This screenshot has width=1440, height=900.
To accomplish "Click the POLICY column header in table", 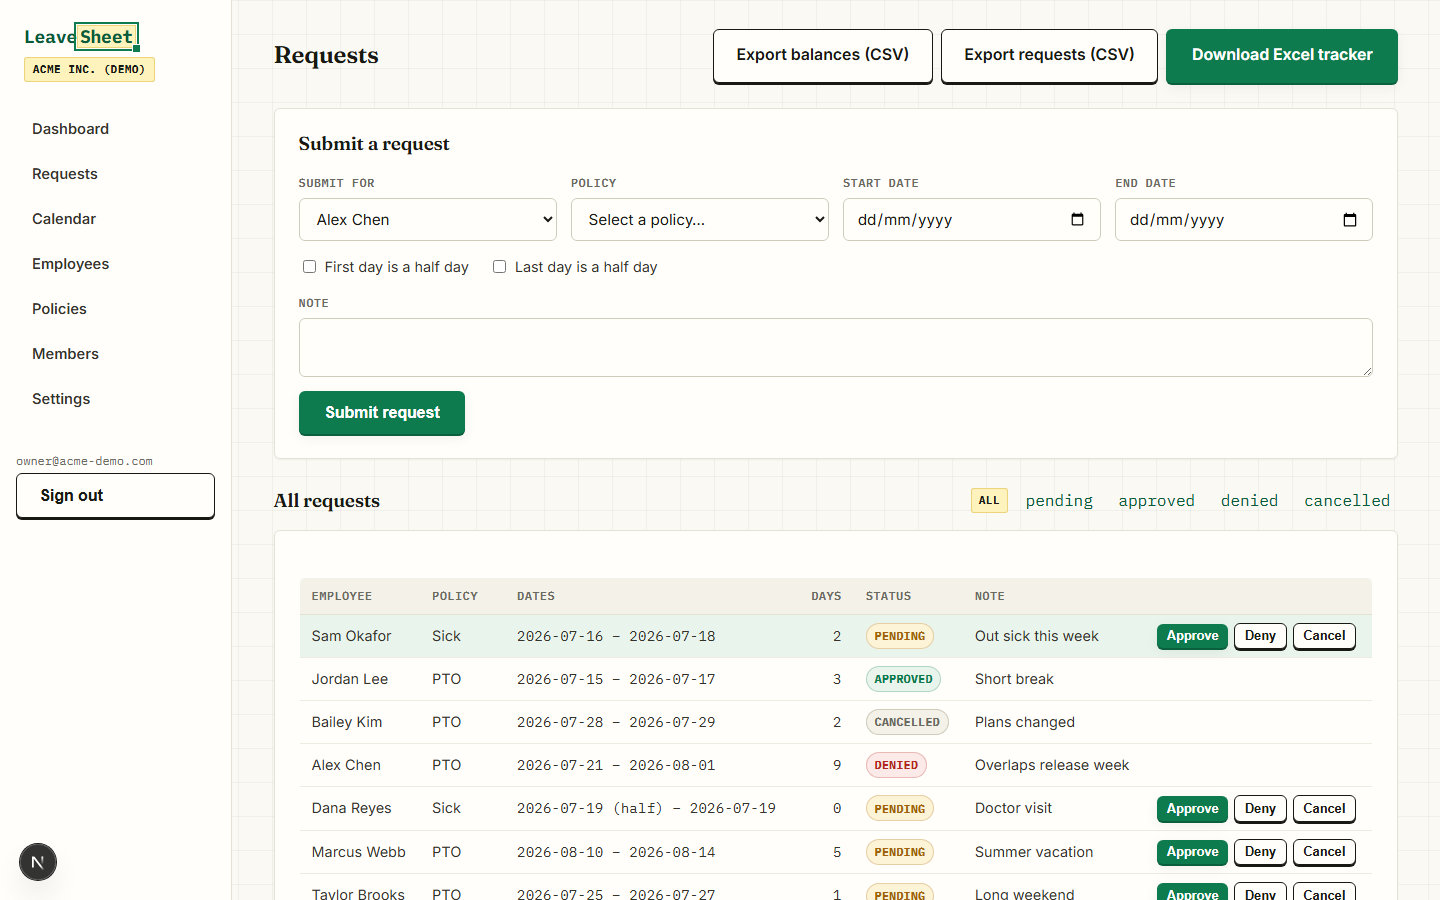I will tap(455, 596).
